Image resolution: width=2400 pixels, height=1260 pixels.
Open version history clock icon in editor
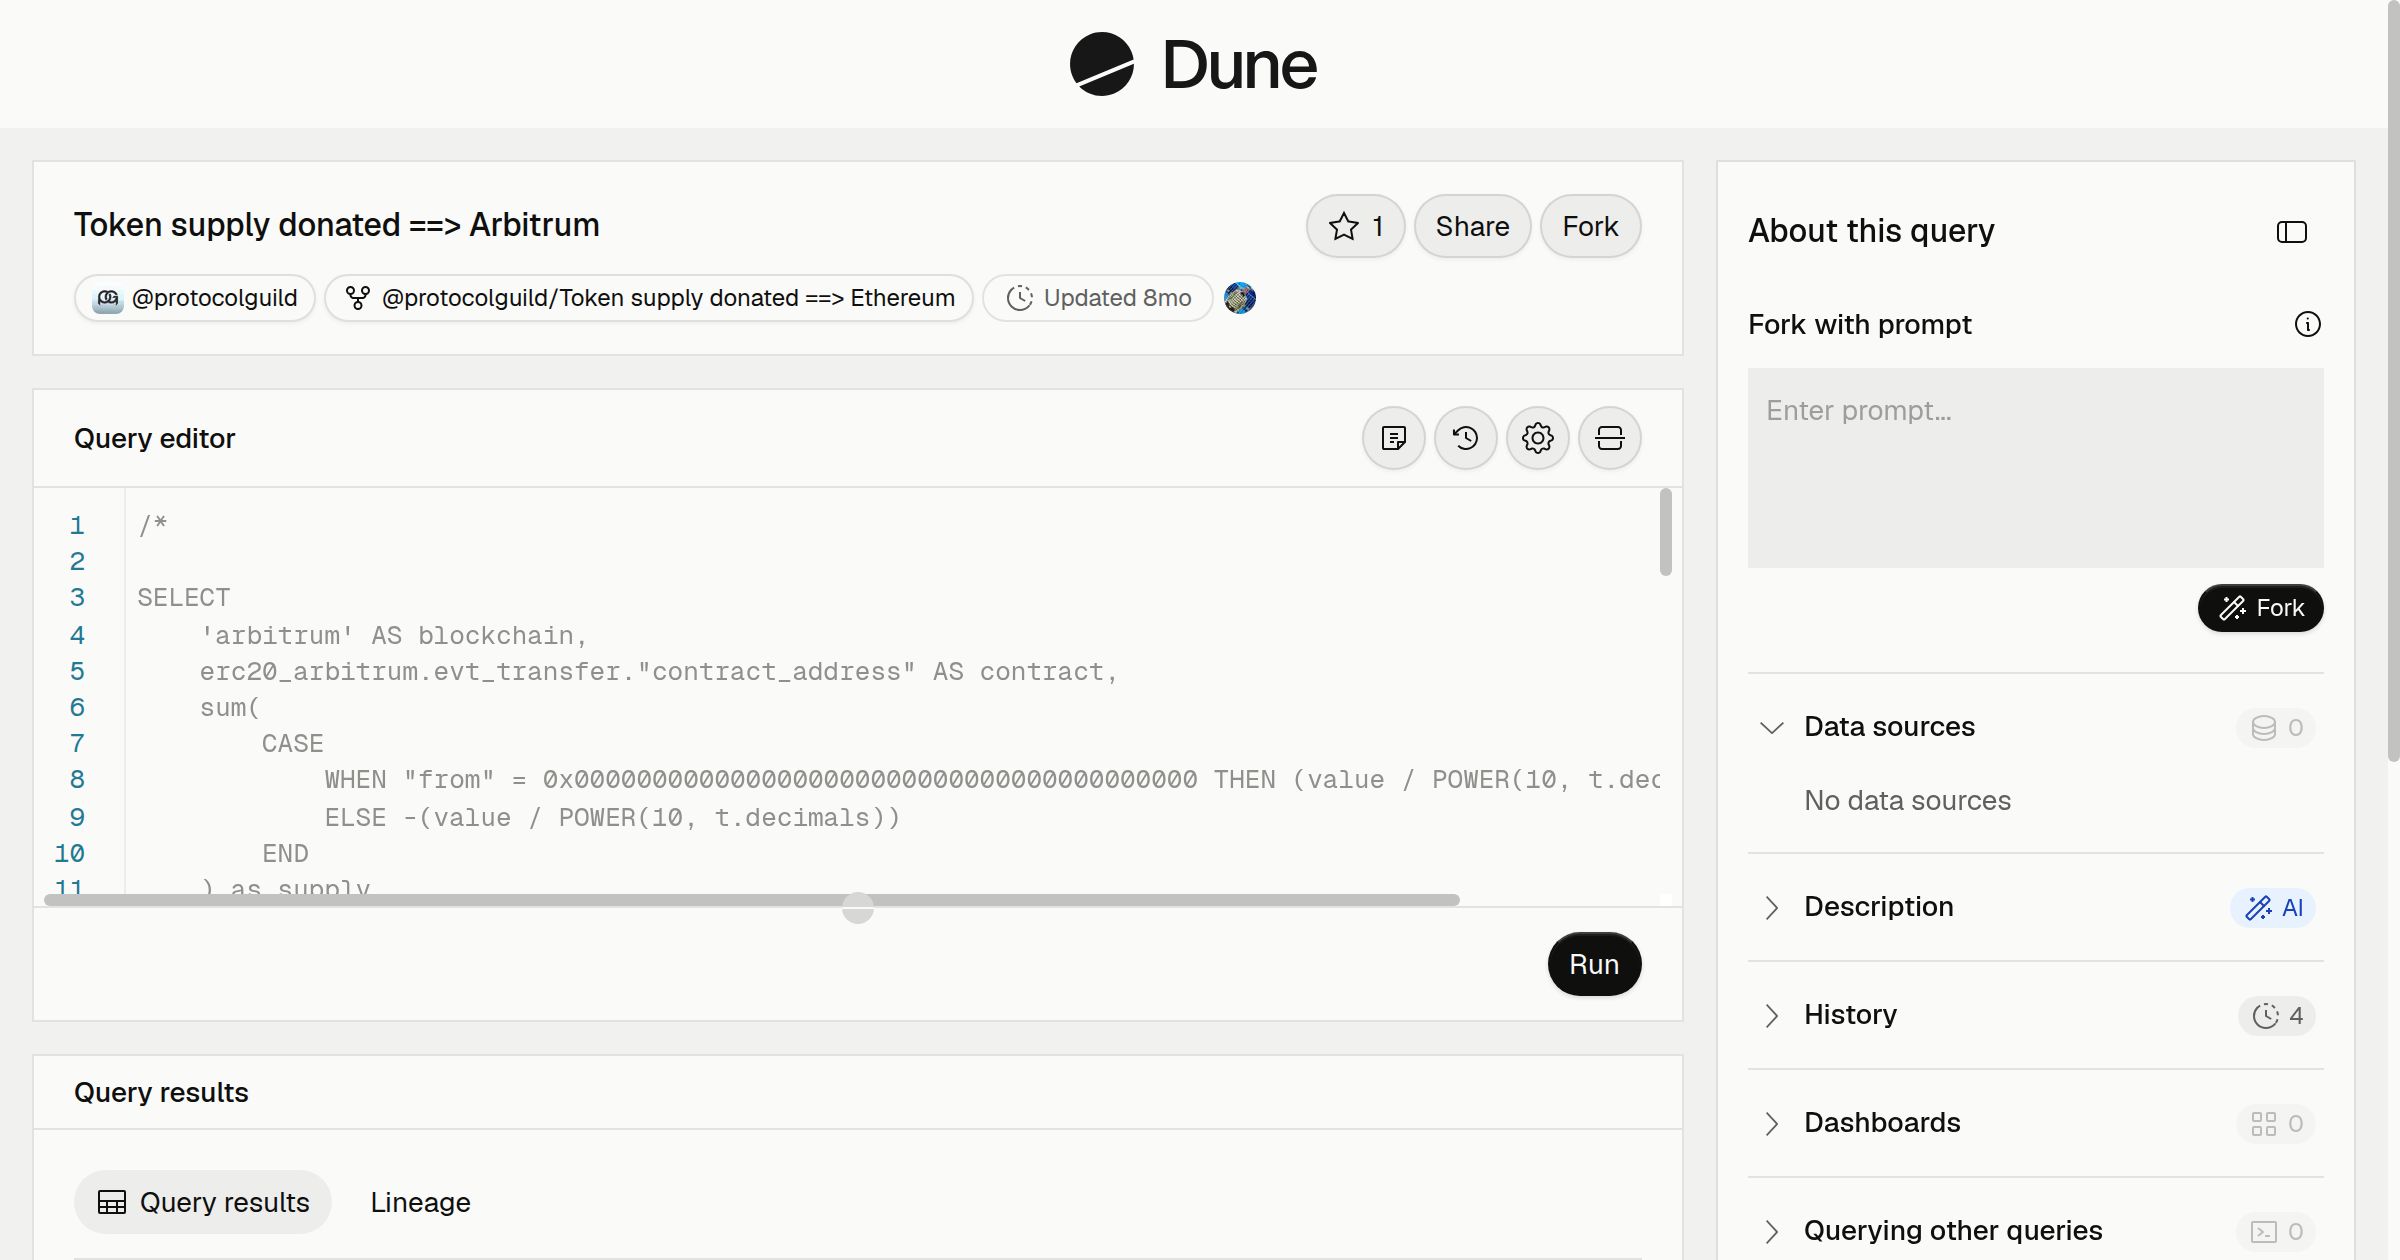pos(1465,438)
